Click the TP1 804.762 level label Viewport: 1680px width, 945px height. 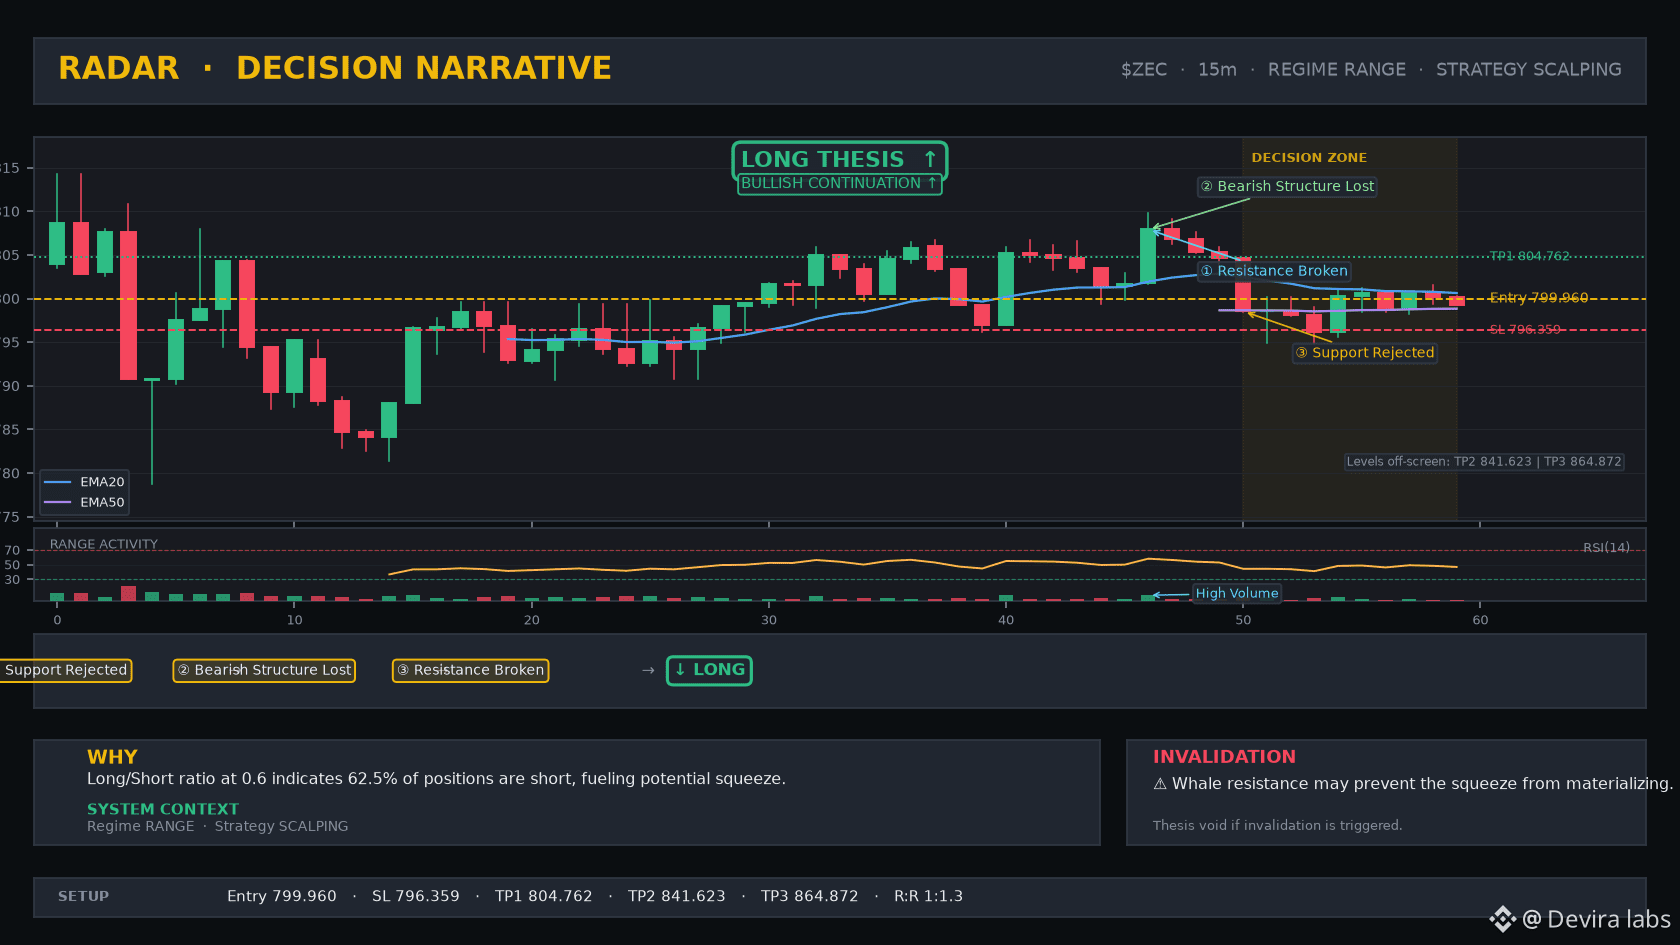[x=1529, y=257]
